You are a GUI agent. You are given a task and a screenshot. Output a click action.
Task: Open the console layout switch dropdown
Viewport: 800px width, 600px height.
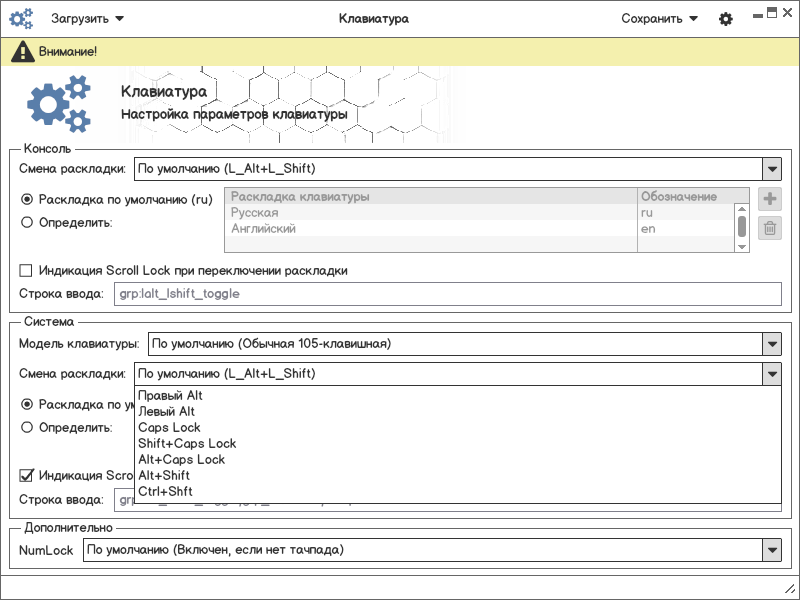point(770,169)
